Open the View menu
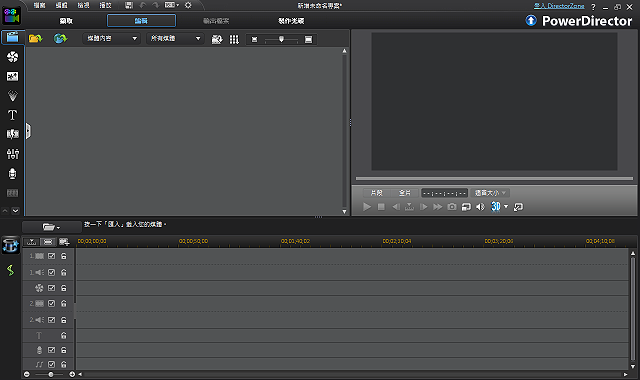This screenshot has height=380, width=640. tap(84, 5)
